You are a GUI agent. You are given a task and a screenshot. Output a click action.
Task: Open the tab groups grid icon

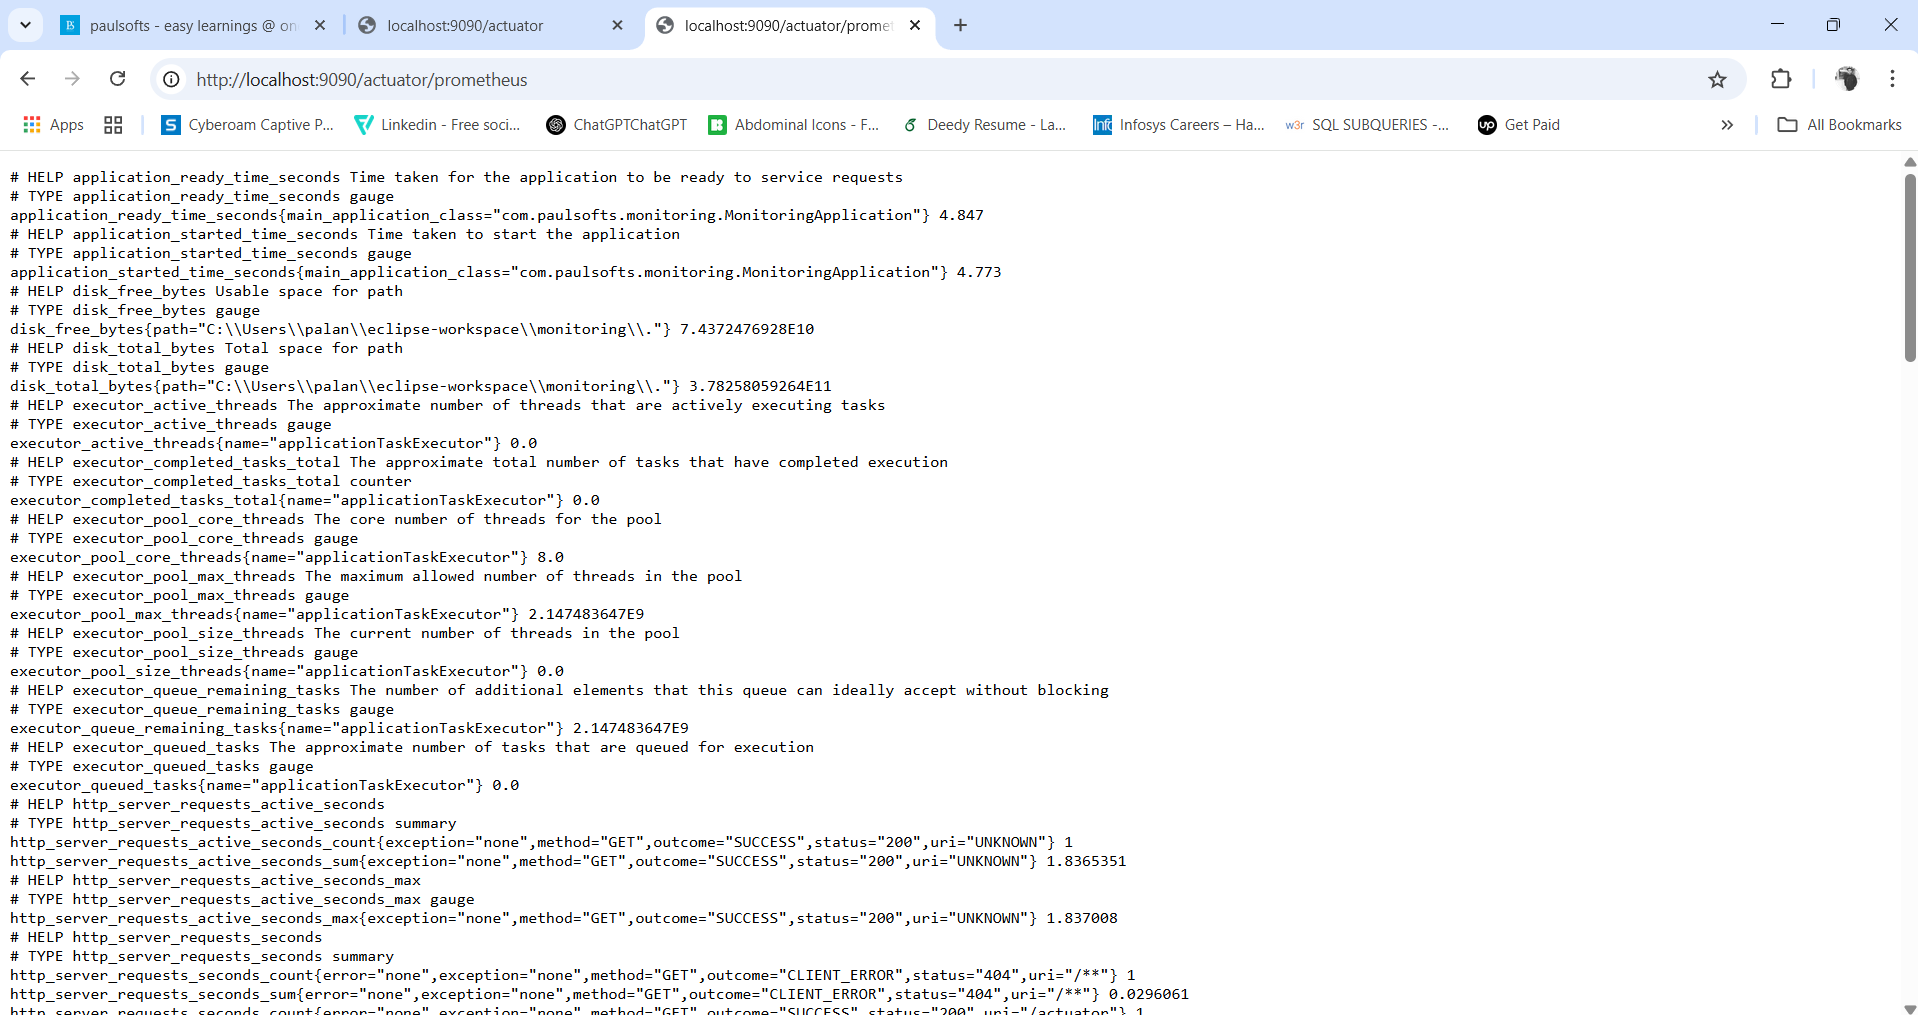(x=113, y=125)
